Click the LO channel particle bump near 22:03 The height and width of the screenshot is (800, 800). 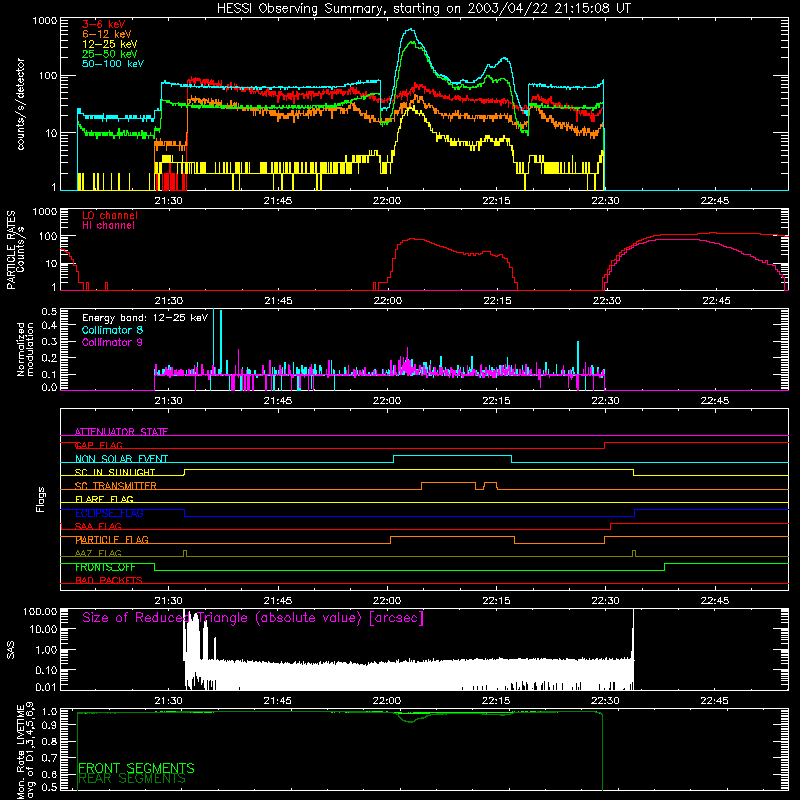click(414, 239)
